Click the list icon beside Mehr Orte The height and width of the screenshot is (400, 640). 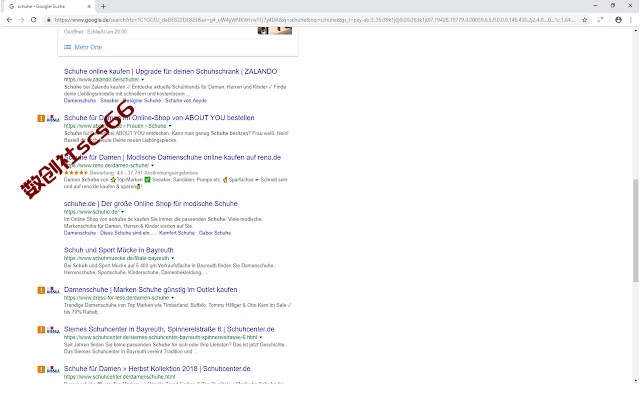(x=67, y=47)
